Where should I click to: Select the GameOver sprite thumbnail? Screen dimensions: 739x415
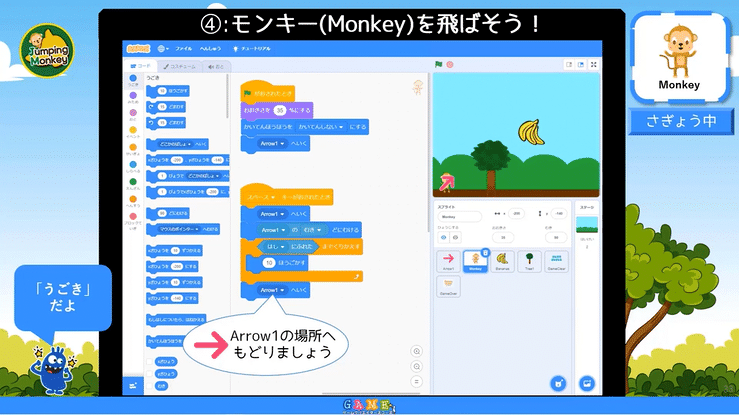click(448, 286)
